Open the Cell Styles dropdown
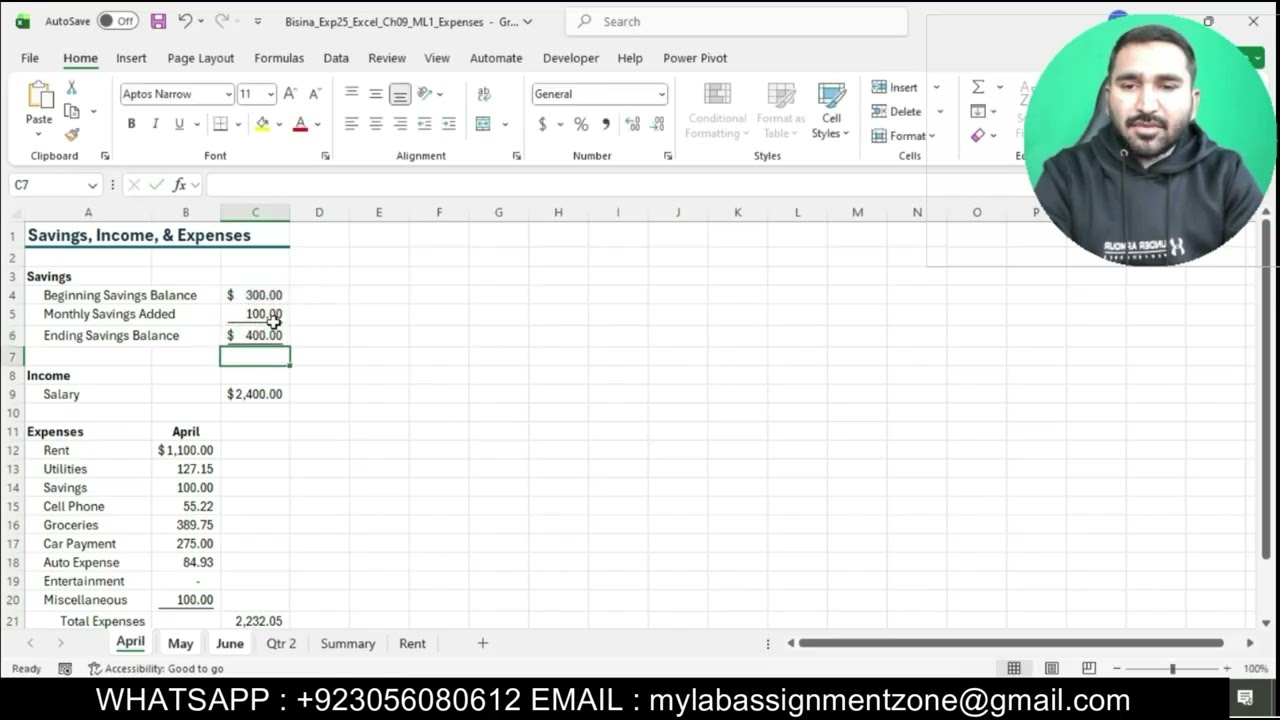Viewport: 1280px width, 720px height. [831, 111]
